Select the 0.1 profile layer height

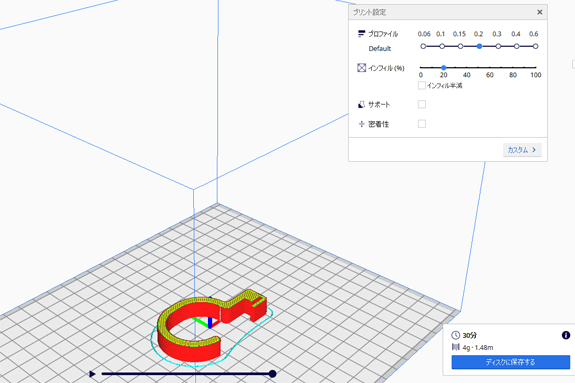click(x=442, y=46)
